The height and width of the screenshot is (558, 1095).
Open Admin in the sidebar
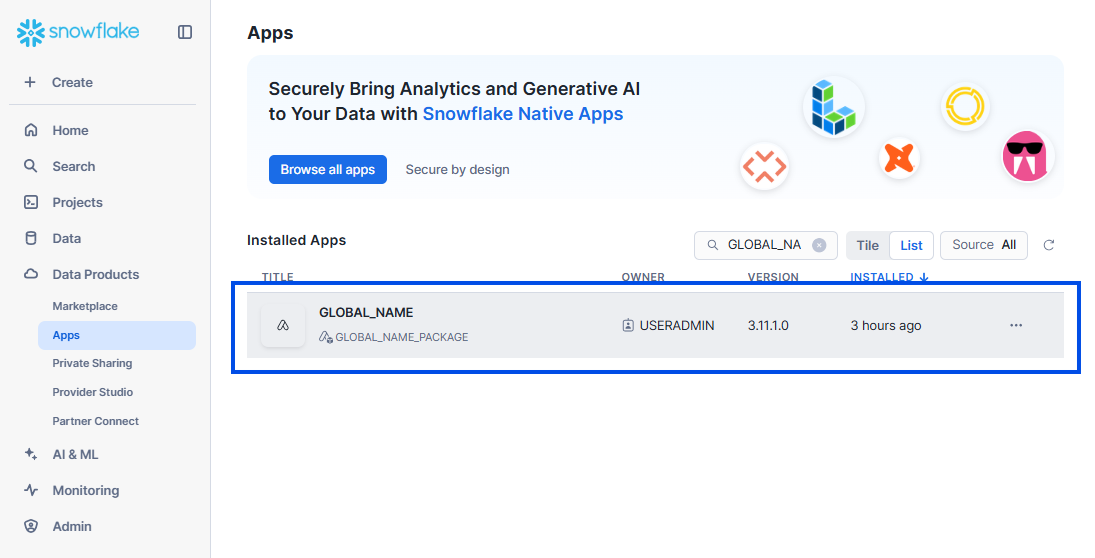71,527
